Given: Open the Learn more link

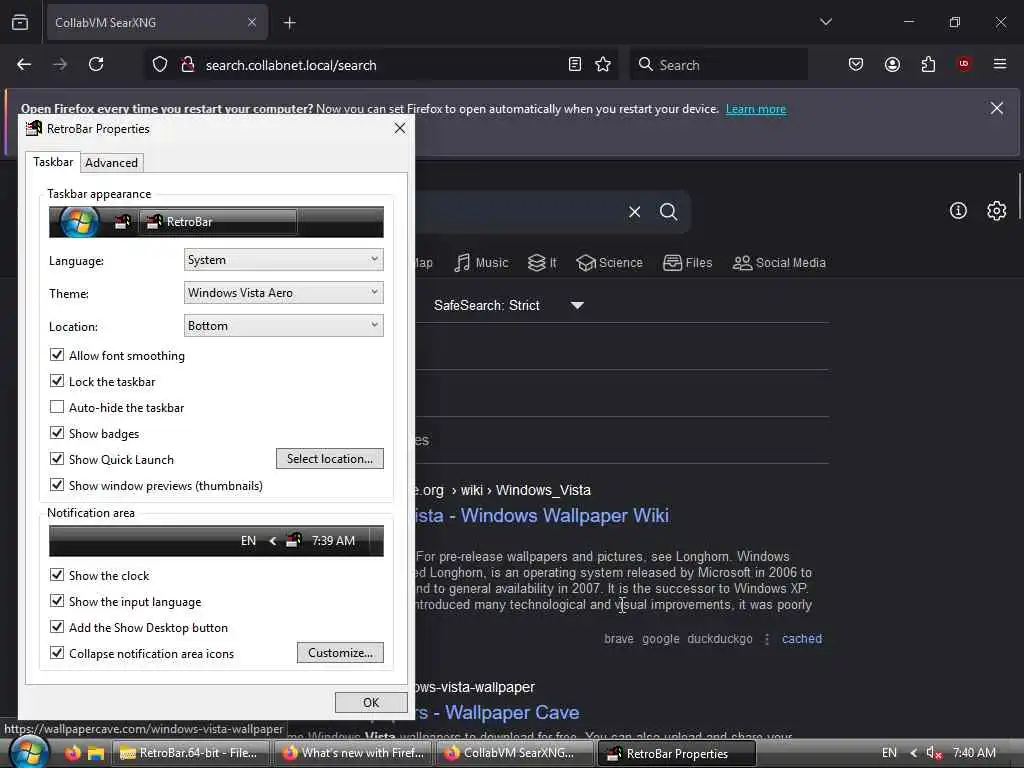Looking at the screenshot, I should pos(756,109).
